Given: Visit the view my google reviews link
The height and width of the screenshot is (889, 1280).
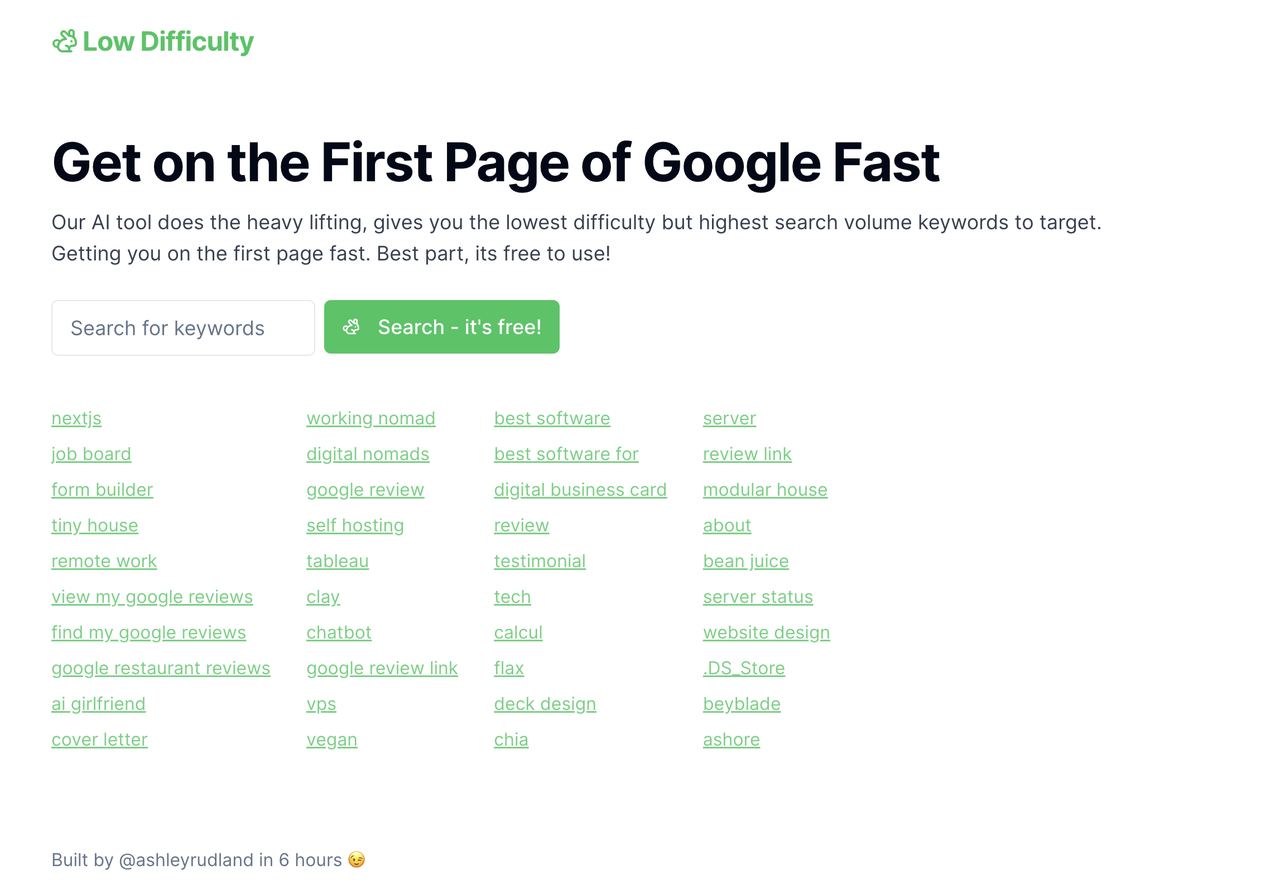Looking at the screenshot, I should pyautogui.click(x=152, y=597).
